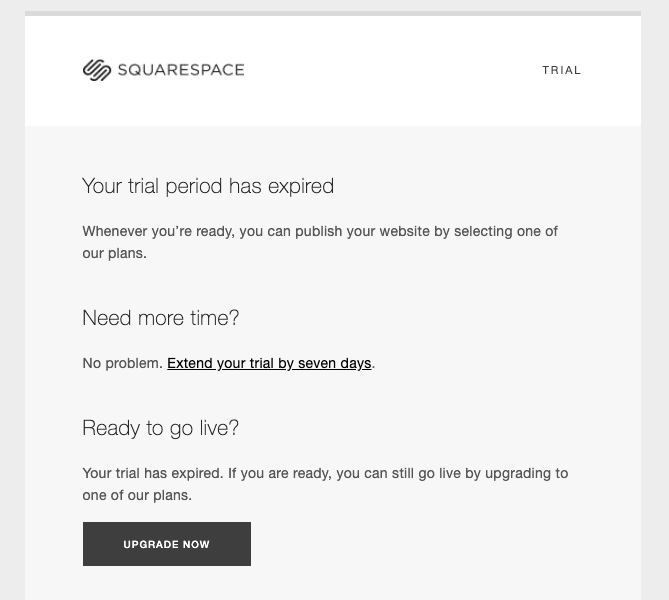This screenshot has height=600, width=669.
Task: Click 'one of our plans.' text above button
Action: coord(137,495)
